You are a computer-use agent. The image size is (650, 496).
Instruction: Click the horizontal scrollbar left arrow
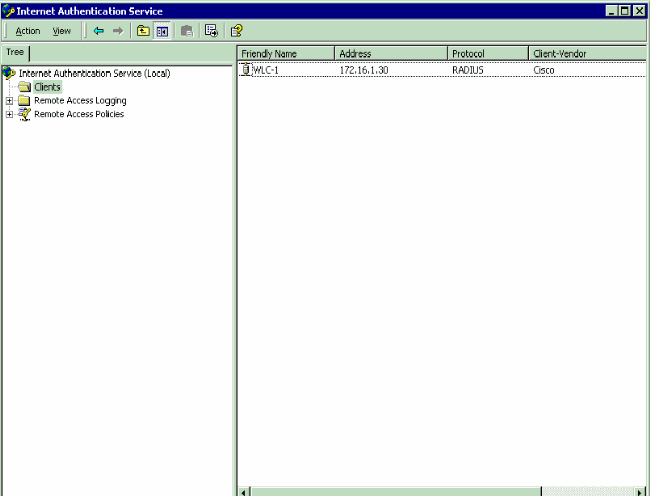click(244, 492)
